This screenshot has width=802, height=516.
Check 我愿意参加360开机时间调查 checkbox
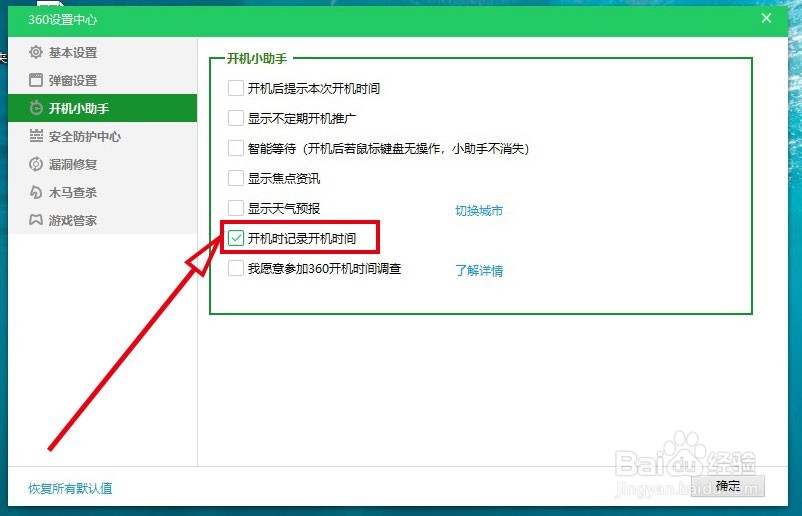pos(236,268)
